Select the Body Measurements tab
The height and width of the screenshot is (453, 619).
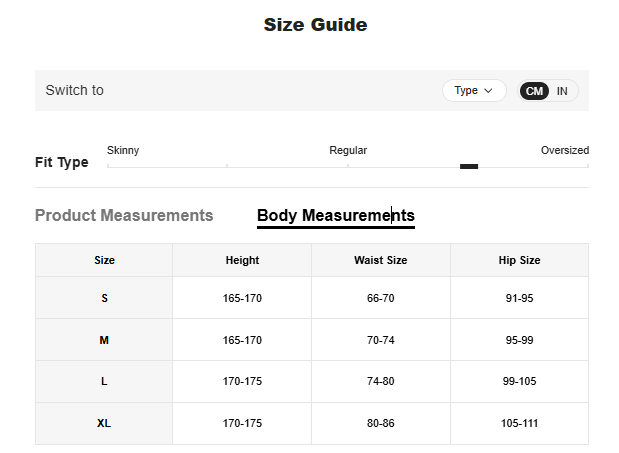pos(335,216)
